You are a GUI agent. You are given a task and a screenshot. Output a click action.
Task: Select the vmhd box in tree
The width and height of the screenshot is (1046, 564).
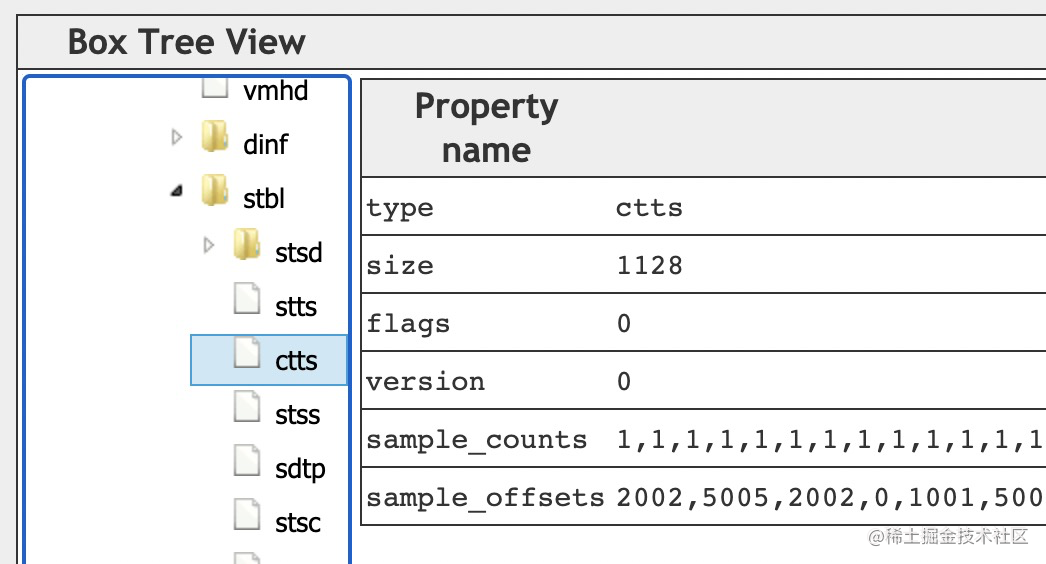tap(276, 91)
